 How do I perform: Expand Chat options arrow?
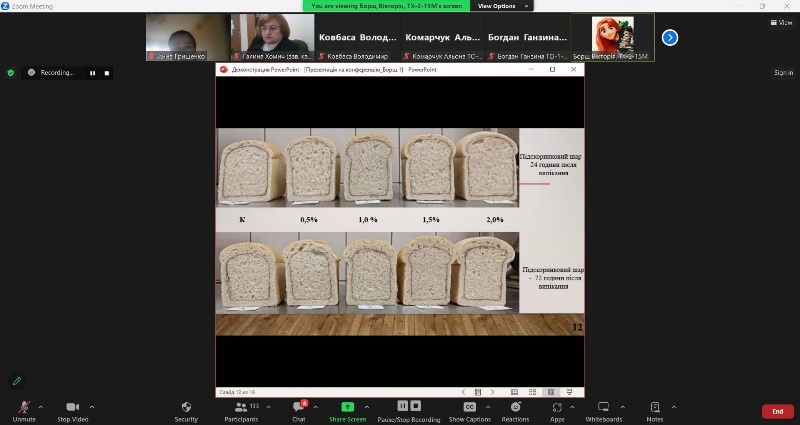[x=315, y=407]
